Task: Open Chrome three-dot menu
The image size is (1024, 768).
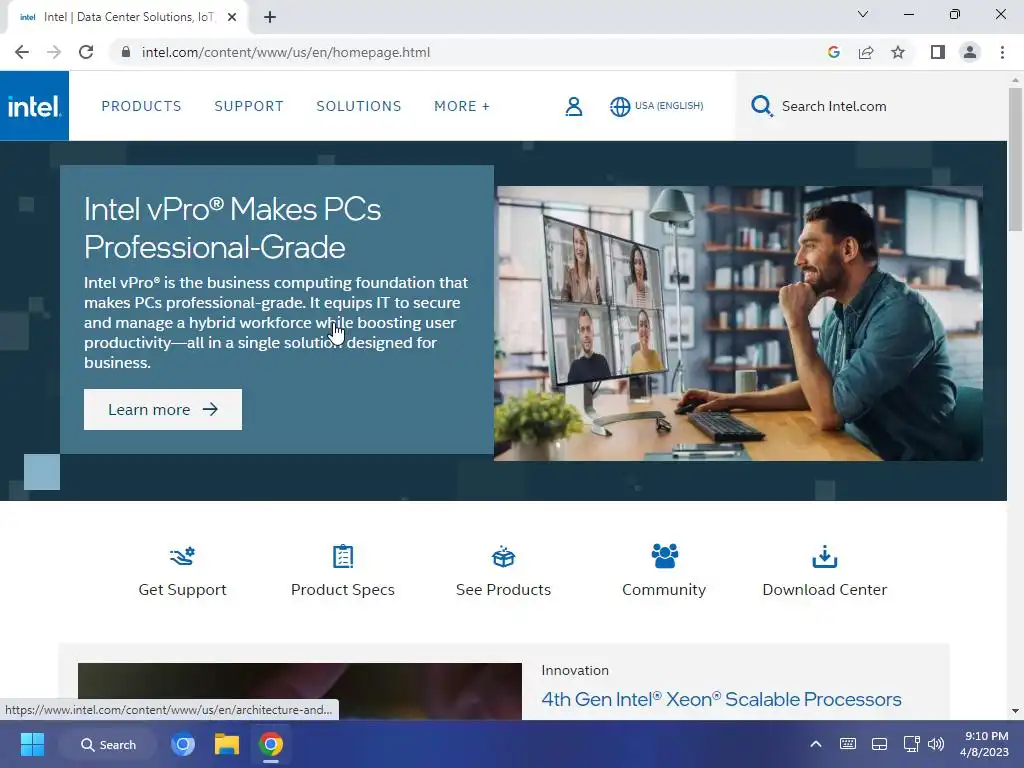Action: [x=1002, y=52]
